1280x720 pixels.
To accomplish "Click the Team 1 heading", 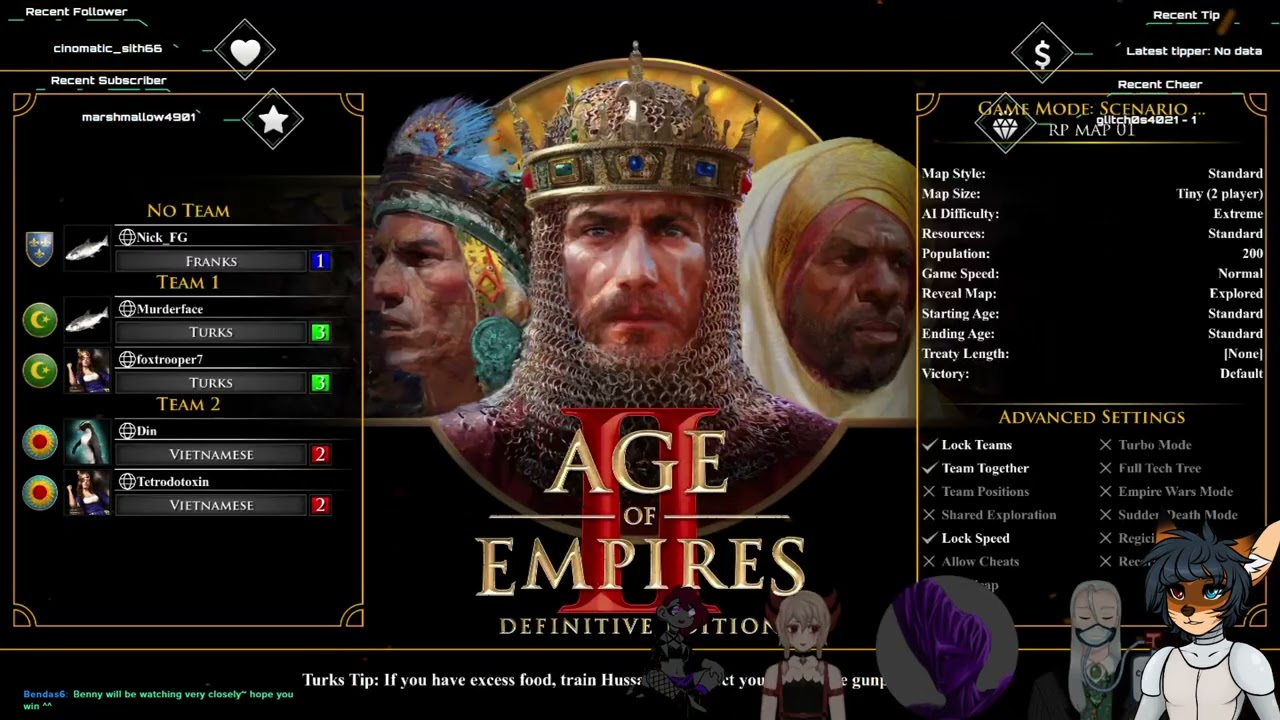I will pos(188,283).
